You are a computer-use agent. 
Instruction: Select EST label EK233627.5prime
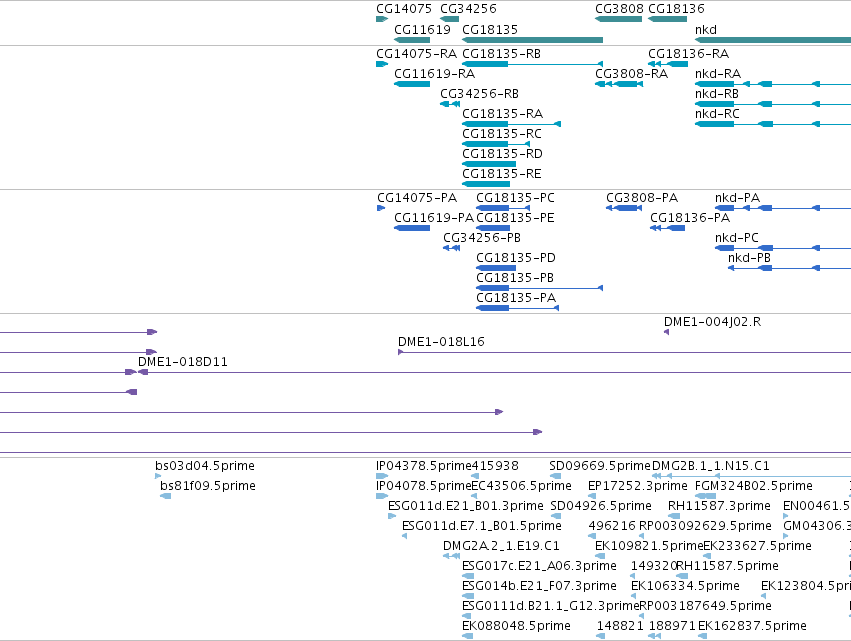(757, 547)
